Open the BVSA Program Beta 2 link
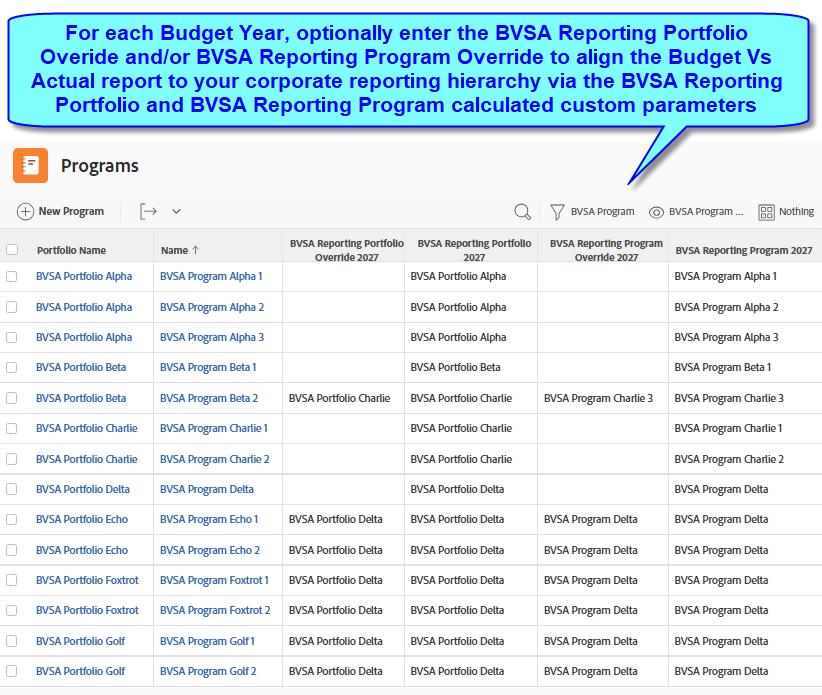The height and width of the screenshot is (695, 822). 209,398
